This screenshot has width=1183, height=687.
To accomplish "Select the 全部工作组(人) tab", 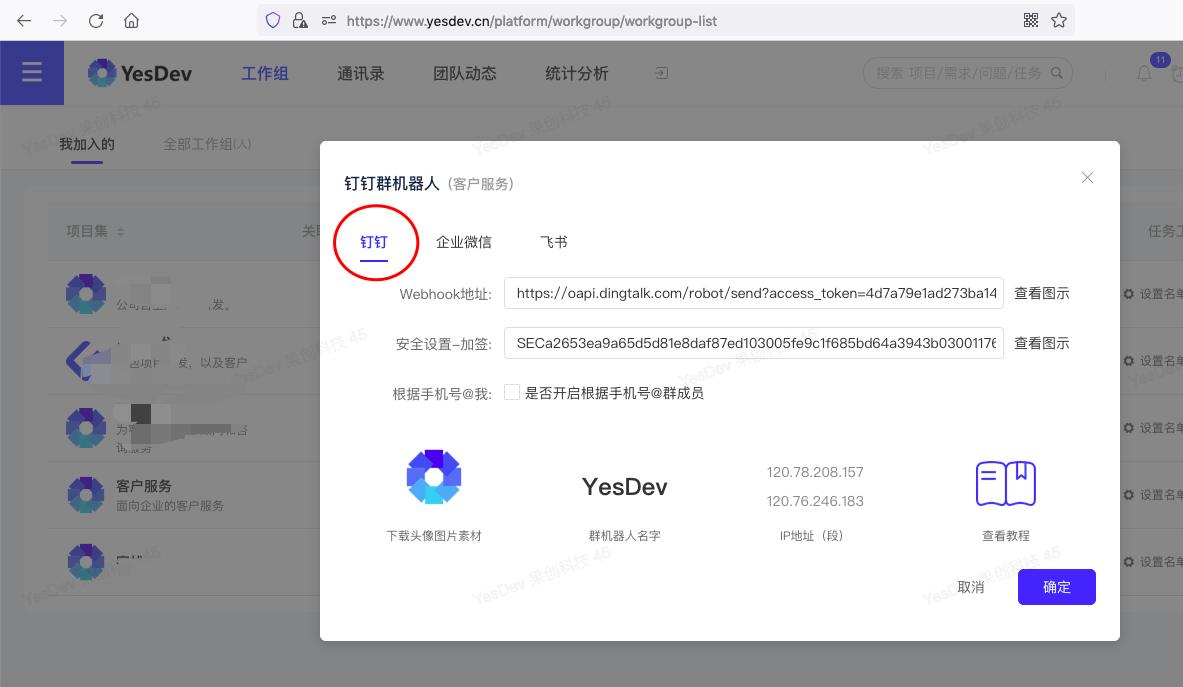I will (207, 144).
